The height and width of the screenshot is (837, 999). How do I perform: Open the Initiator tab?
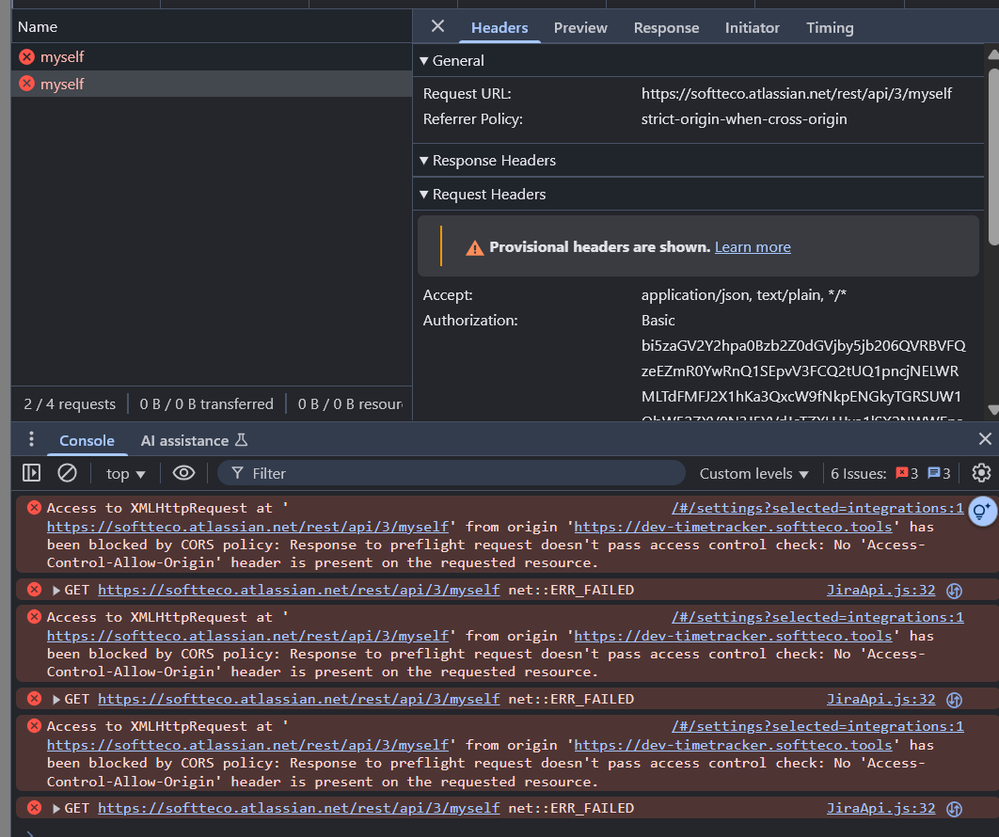(x=752, y=28)
